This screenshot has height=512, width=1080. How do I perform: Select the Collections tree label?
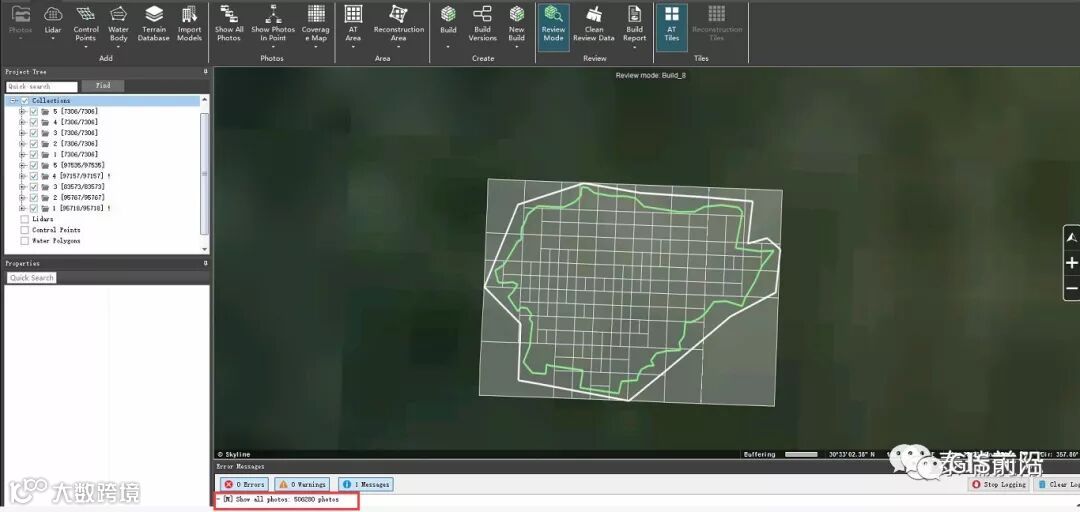pos(51,101)
